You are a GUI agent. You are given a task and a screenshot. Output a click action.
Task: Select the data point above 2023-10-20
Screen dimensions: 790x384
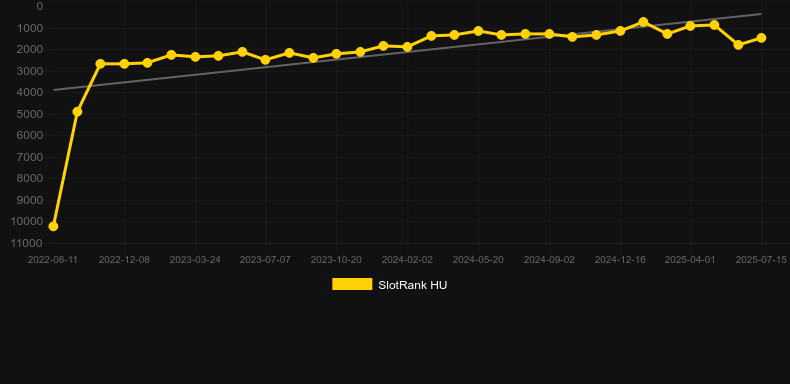[x=337, y=54]
